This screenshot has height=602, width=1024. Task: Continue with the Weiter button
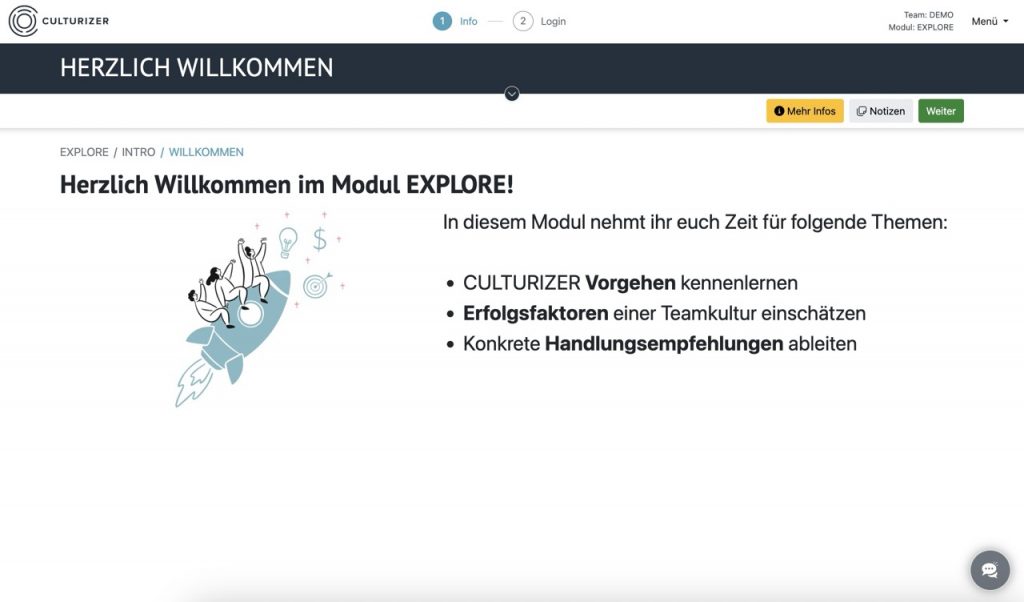940,111
